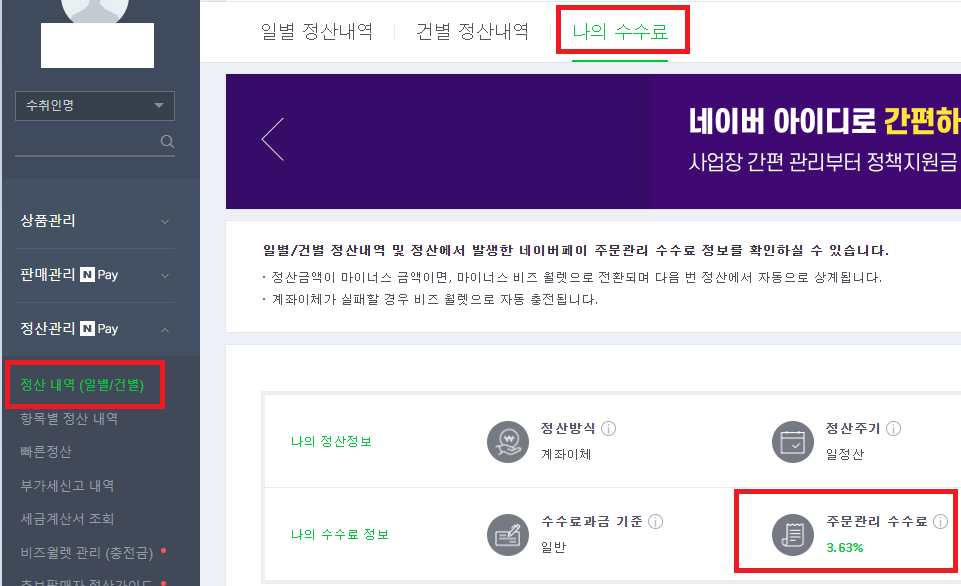Viewport: 961px width, 586px height.
Task: Open the 수취인명 dropdown
Action: [x=95, y=106]
